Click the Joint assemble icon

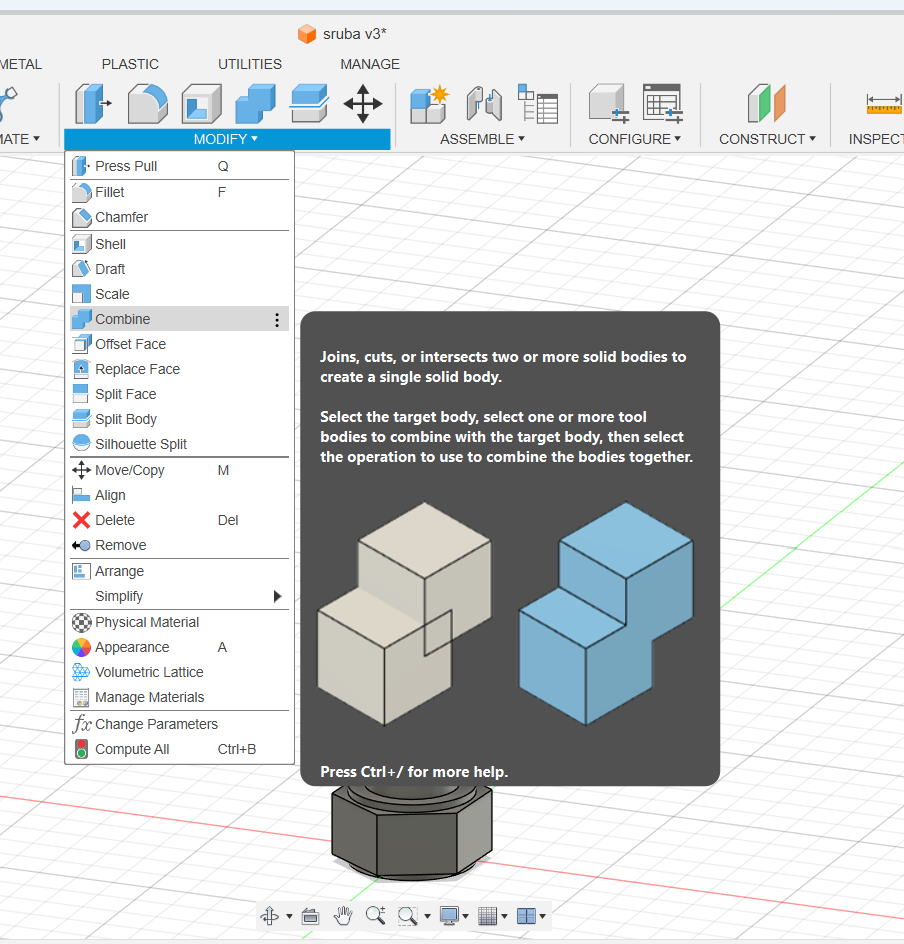pos(485,104)
